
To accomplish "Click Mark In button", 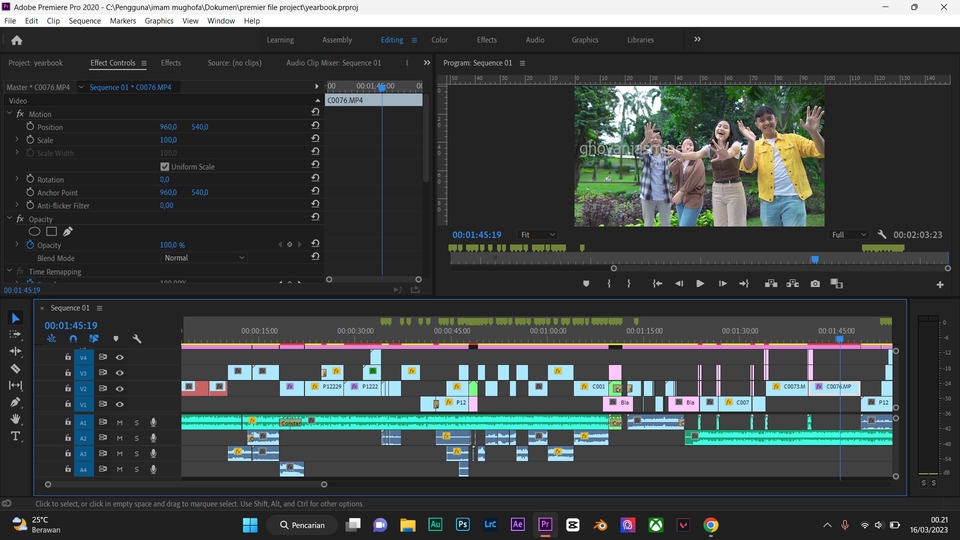I will 609,283.
